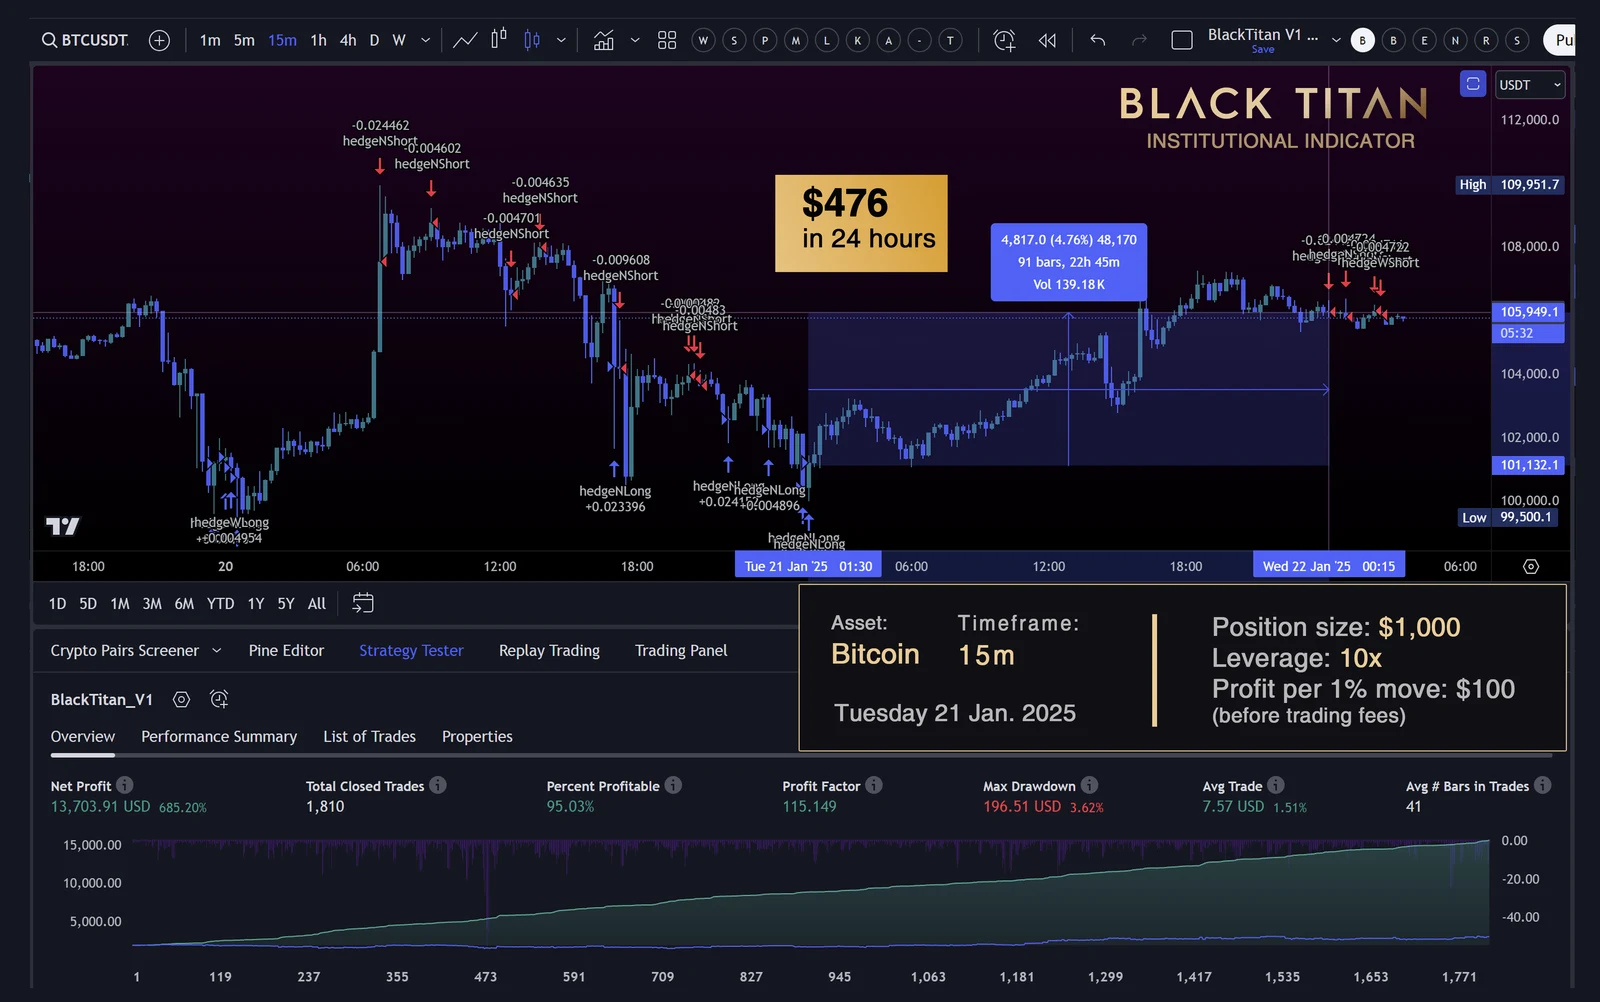
Task: Open the USDT currency dropdown
Action: pos(1529,85)
